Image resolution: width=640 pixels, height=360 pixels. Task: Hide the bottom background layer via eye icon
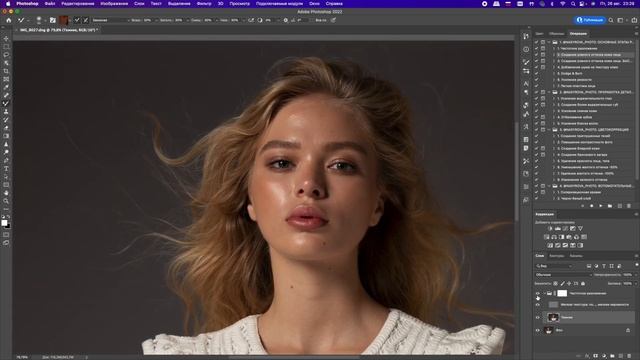tap(538, 330)
